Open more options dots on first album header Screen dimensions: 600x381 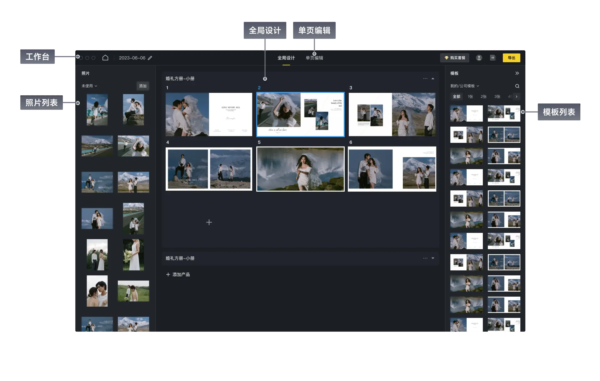point(425,78)
